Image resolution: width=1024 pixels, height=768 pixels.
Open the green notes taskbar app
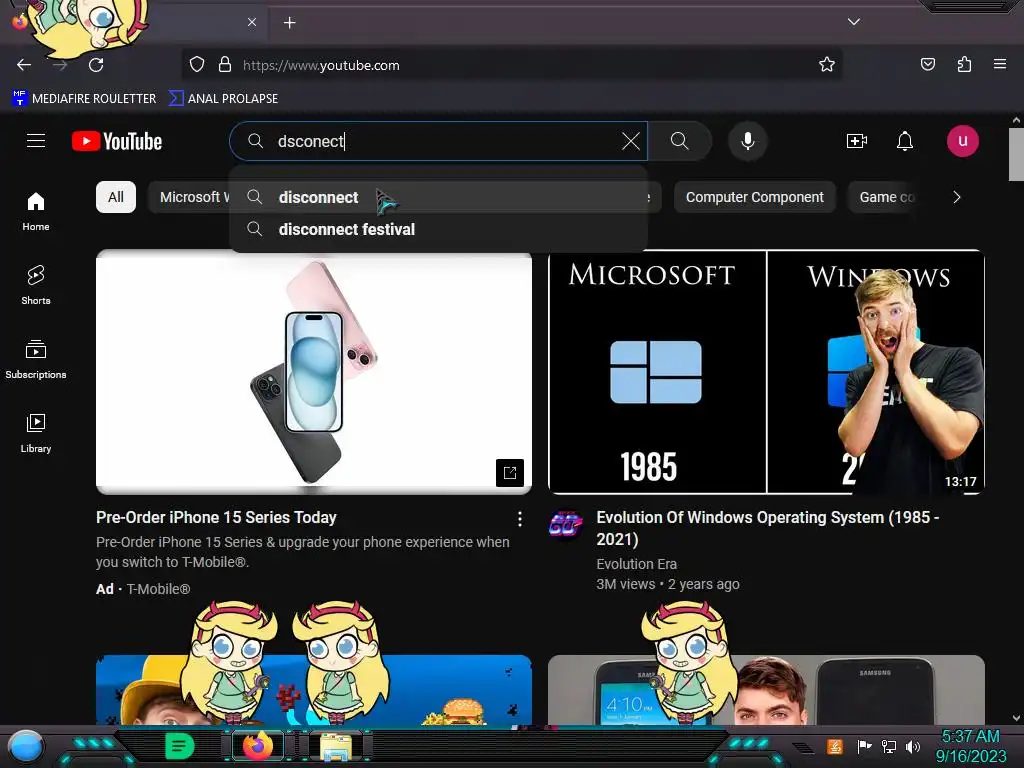180,746
